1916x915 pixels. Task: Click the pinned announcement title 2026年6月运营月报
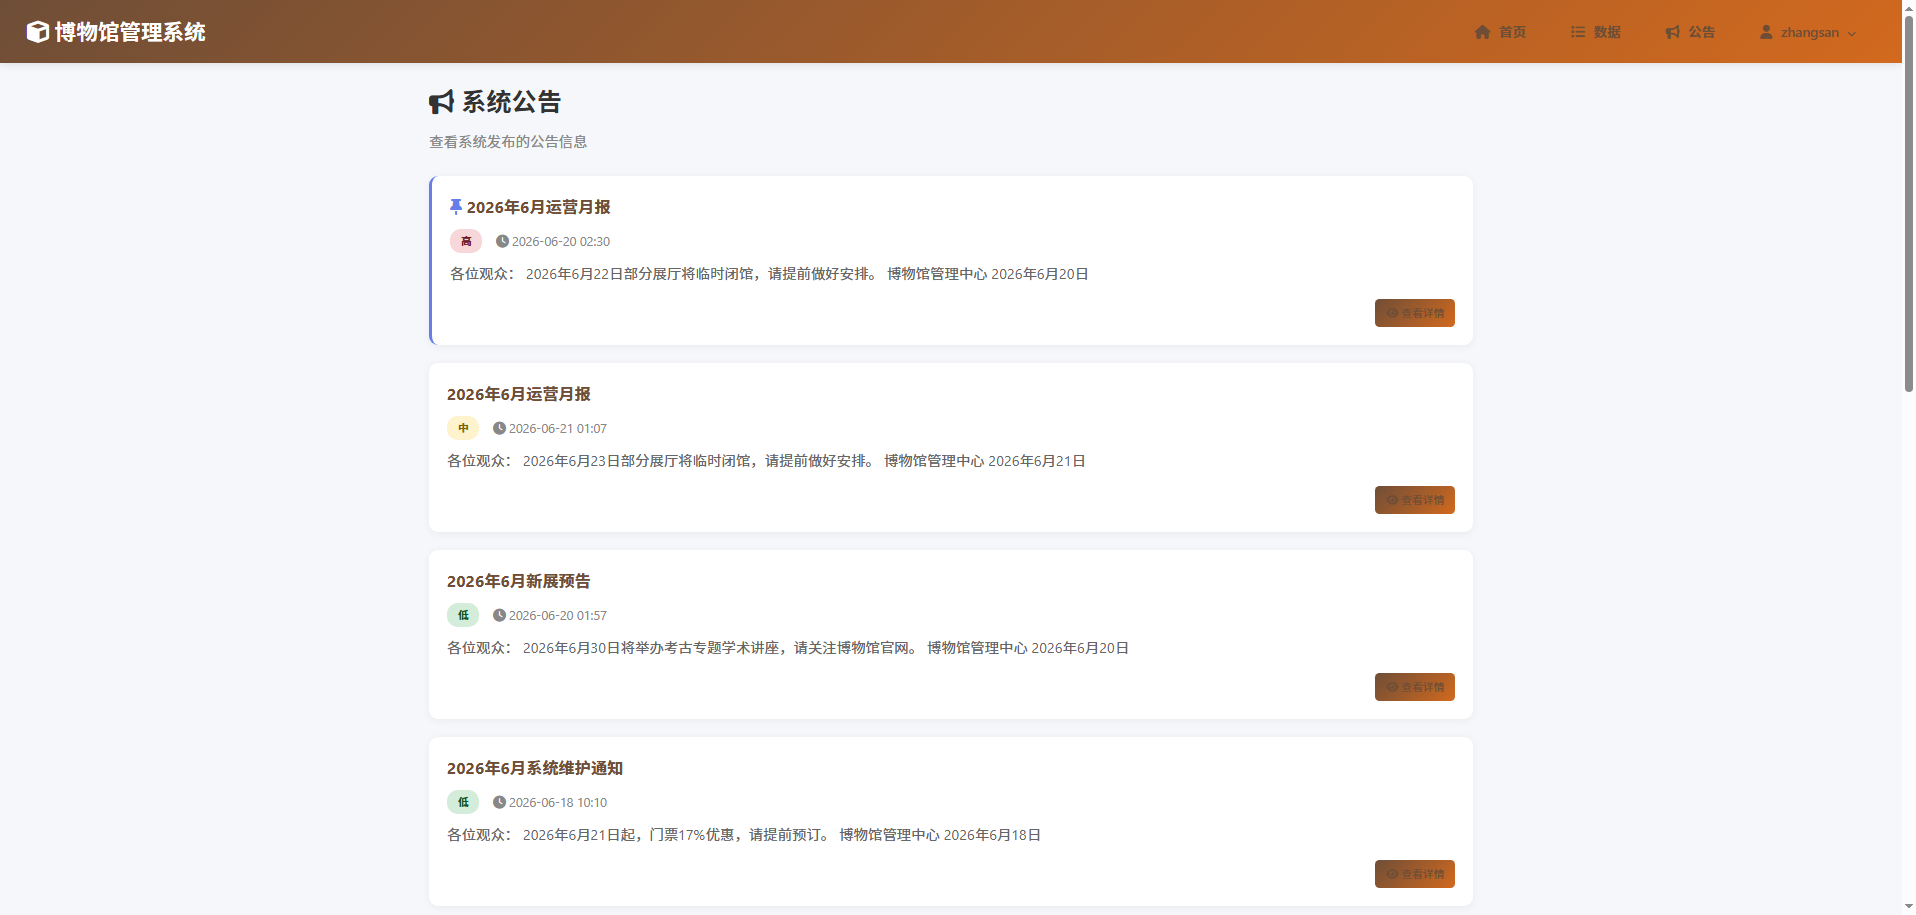tap(538, 207)
